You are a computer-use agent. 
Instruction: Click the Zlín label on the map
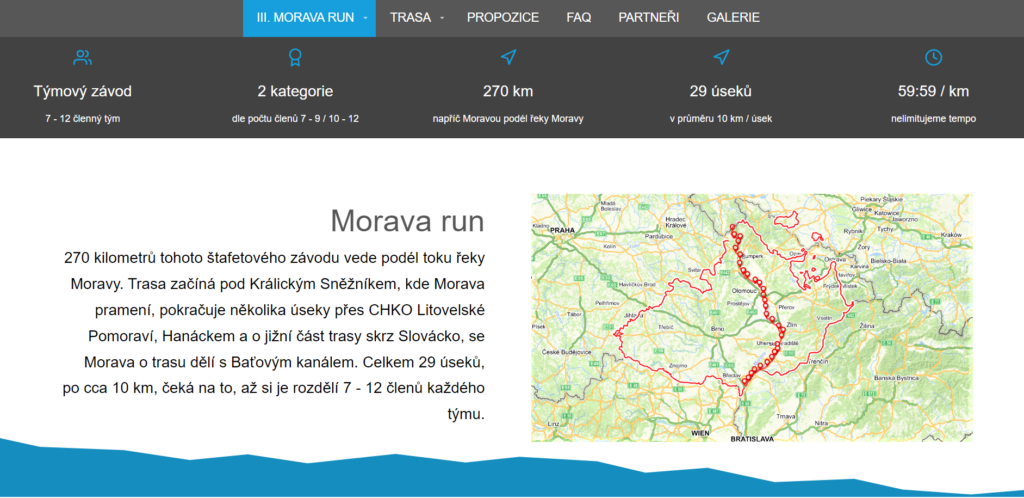point(793,324)
